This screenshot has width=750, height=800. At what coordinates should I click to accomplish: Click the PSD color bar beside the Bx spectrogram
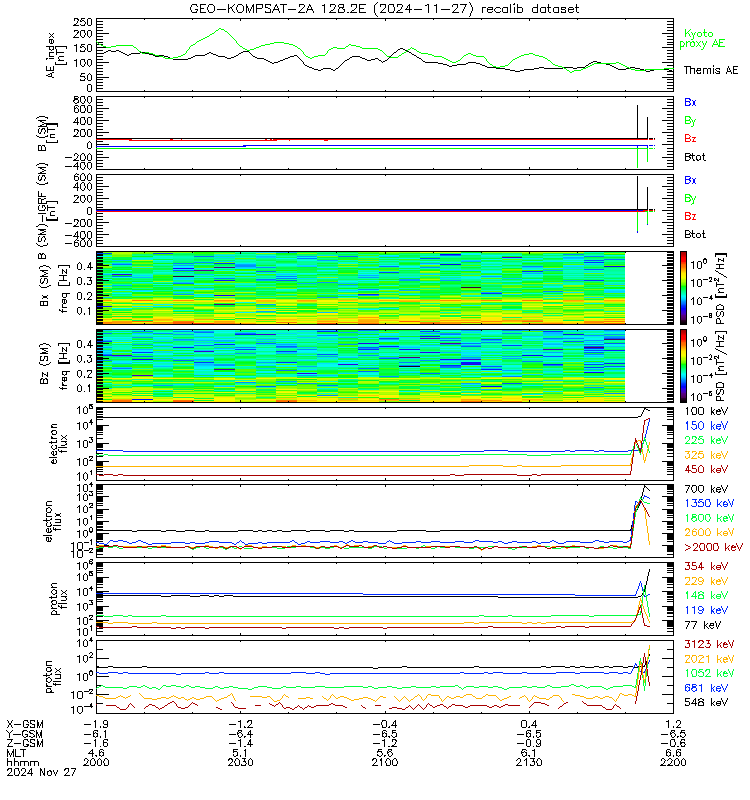683,288
